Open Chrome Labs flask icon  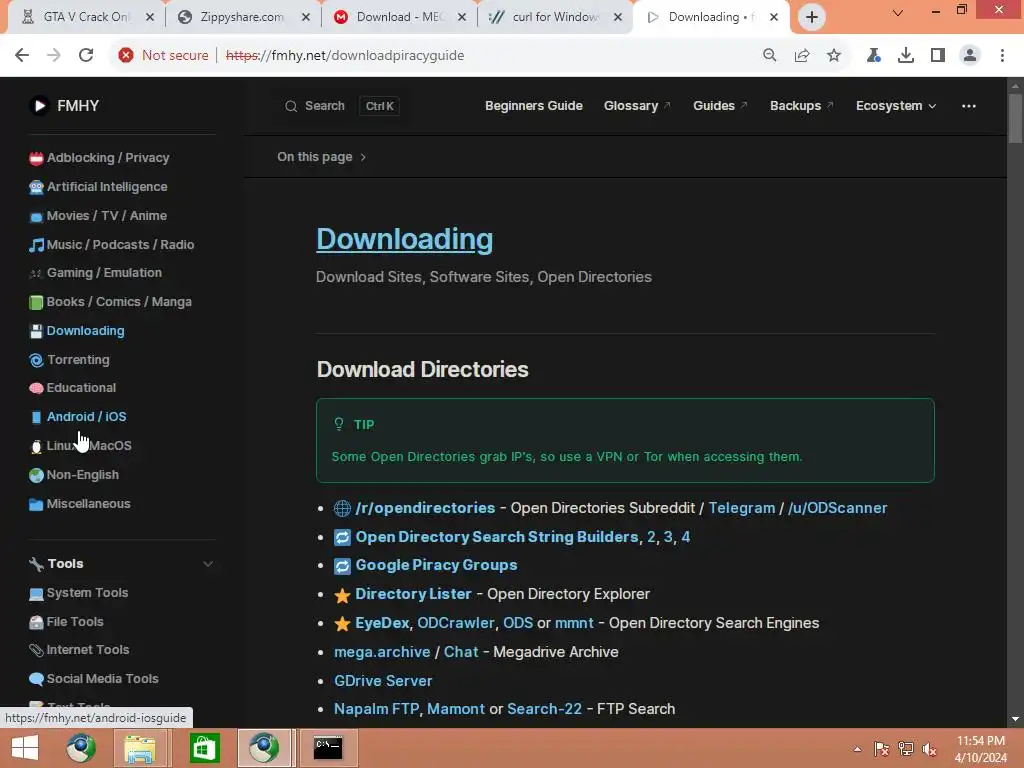click(874, 56)
